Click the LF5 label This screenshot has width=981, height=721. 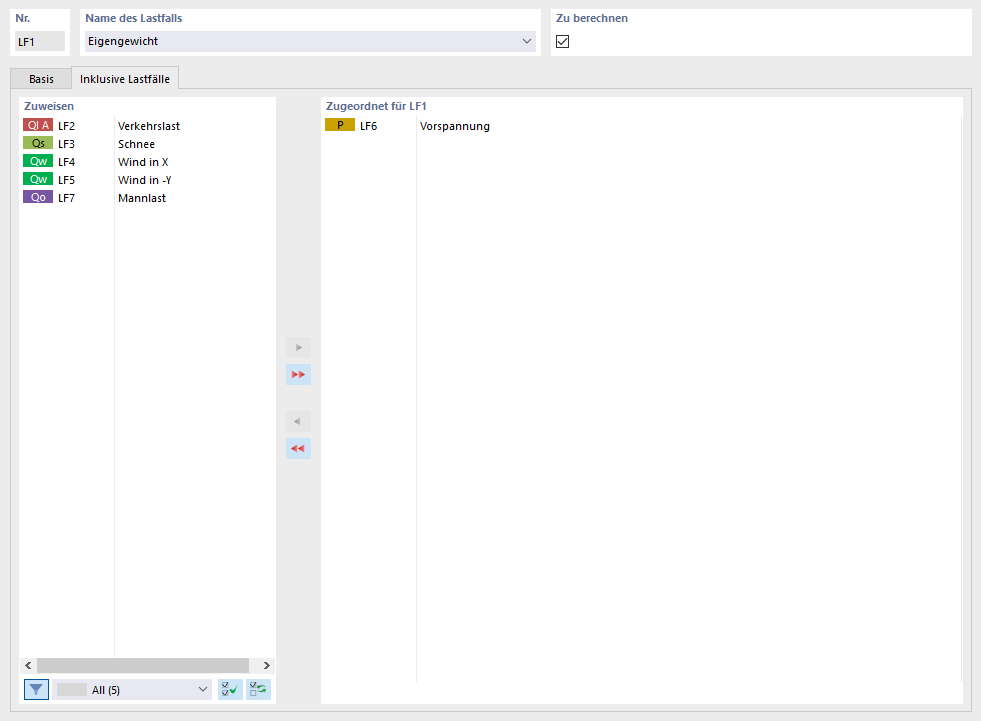pyautogui.click(x=66, y=180)
